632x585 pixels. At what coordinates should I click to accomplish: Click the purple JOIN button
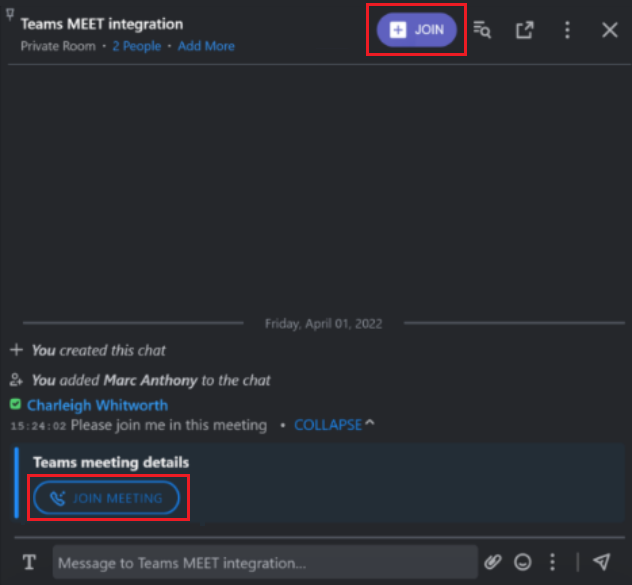(416, 29)
